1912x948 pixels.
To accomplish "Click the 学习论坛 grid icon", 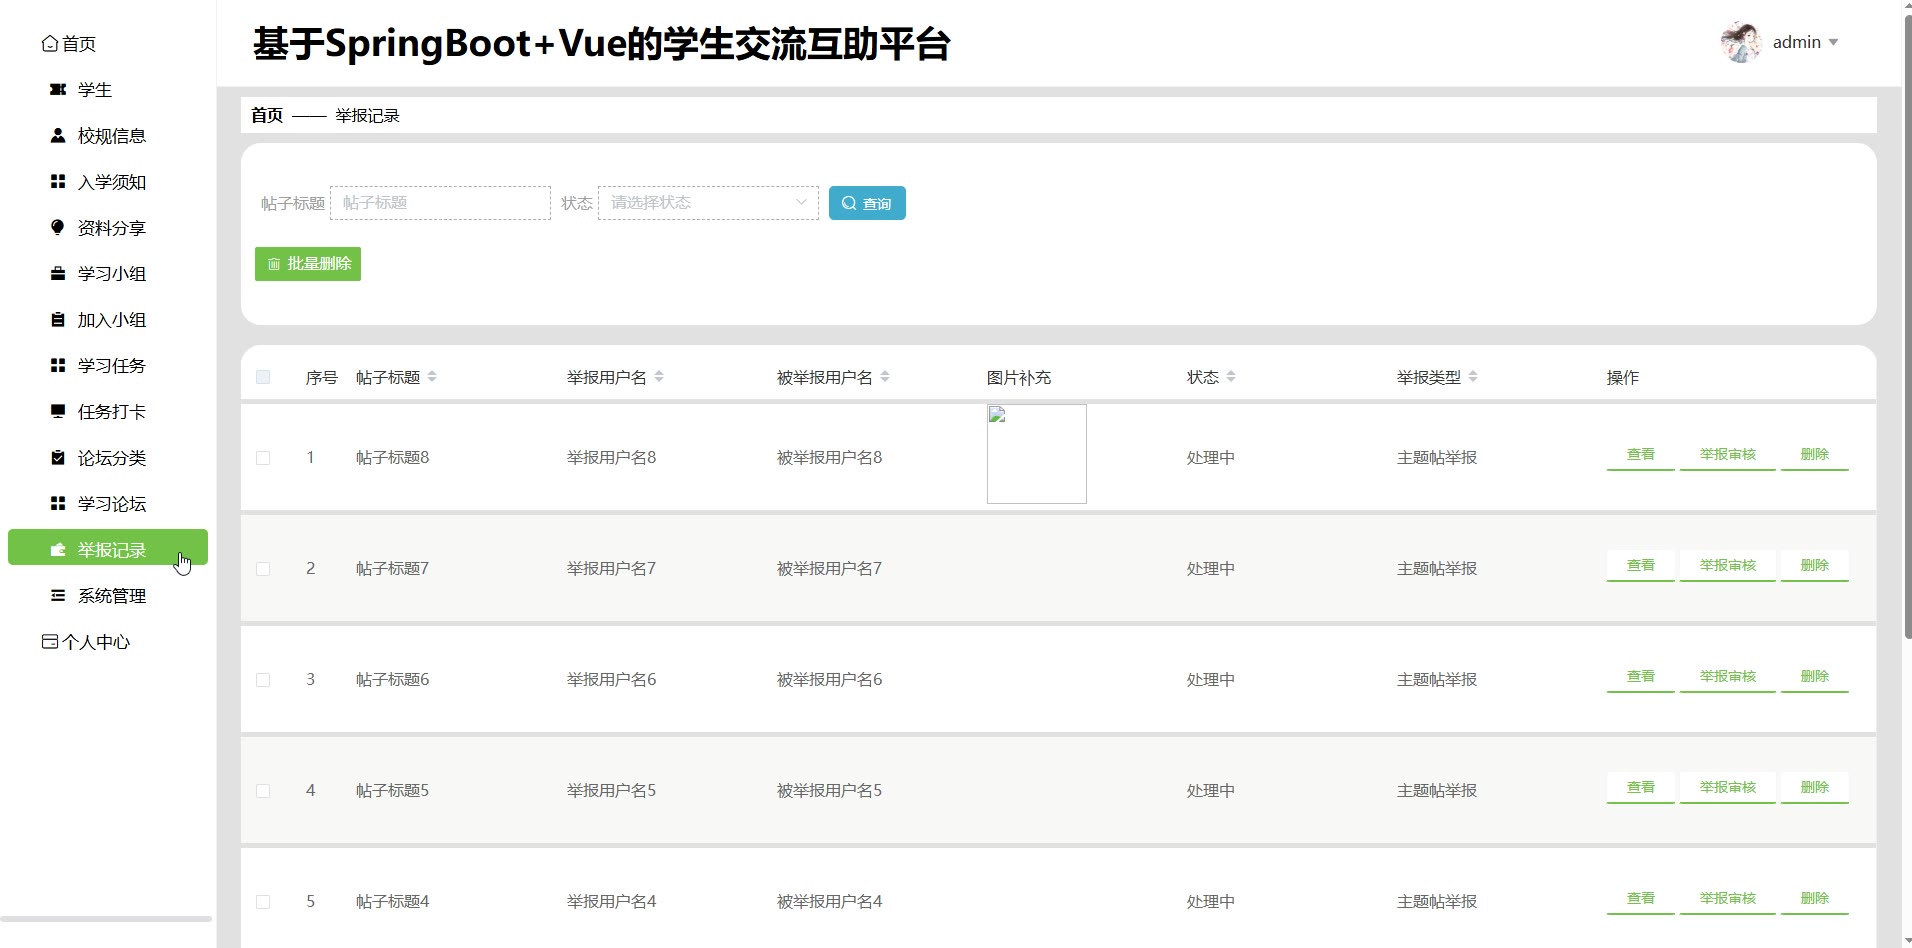I will (x=58, y=504).
